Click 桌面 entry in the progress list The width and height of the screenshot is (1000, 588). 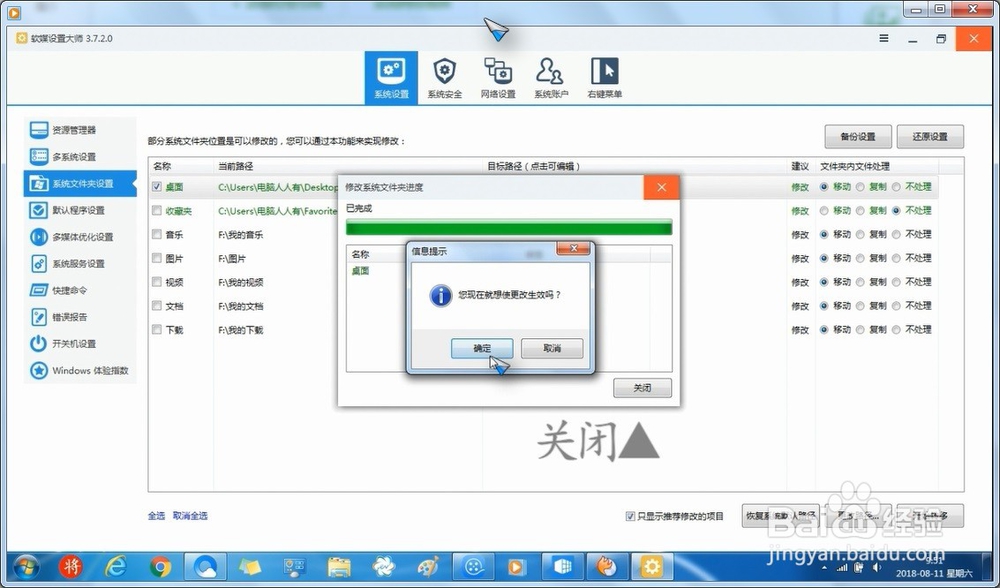click(360, 271)
